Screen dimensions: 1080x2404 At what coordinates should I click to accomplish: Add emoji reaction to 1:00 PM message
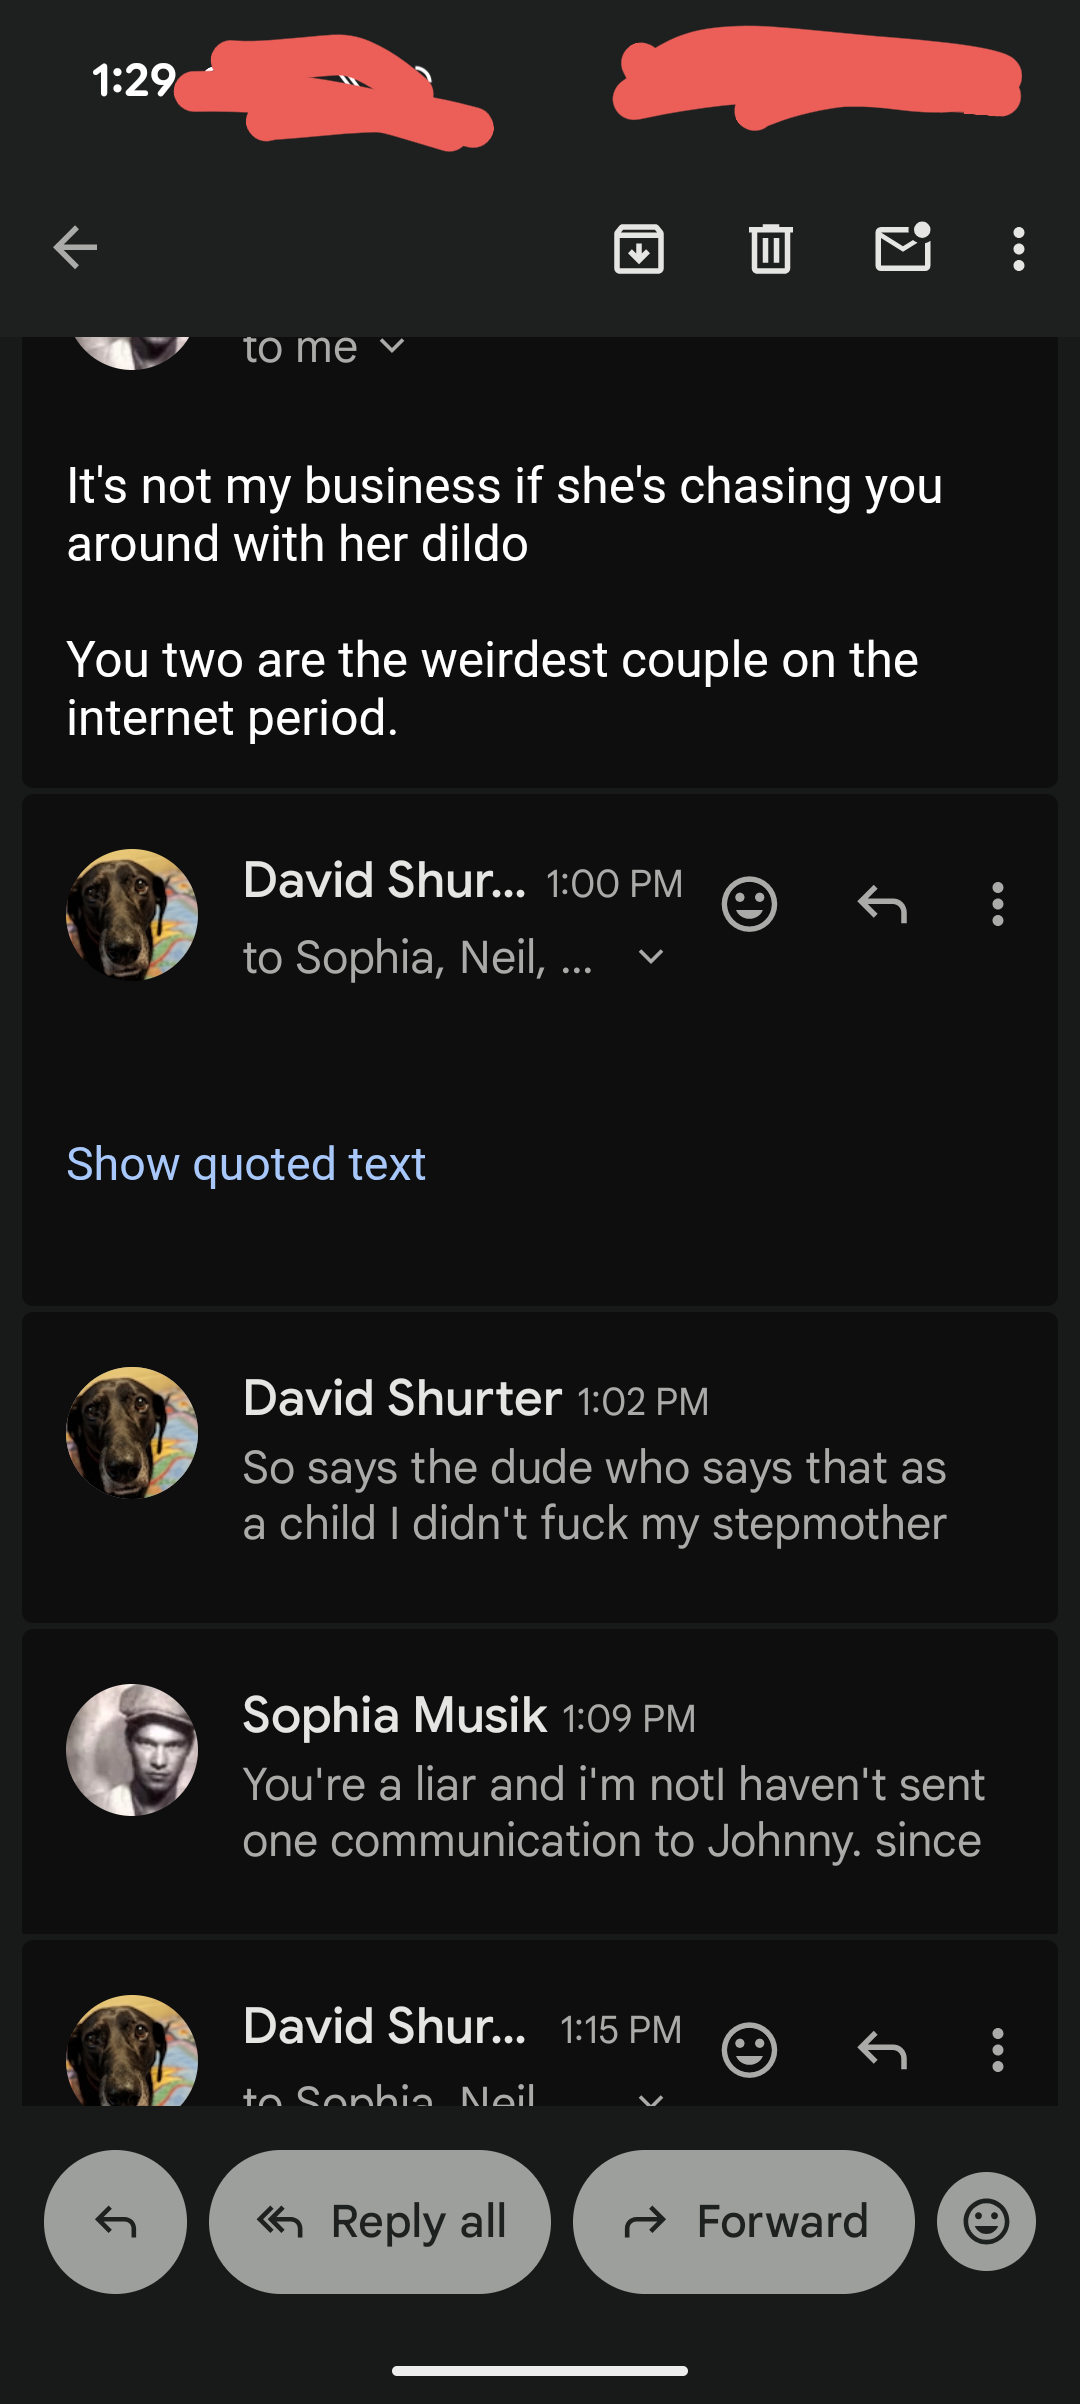point(749,905)
